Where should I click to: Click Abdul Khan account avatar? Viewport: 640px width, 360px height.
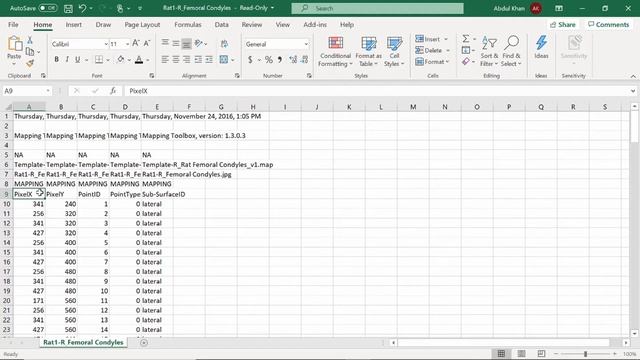tap(536, 8)
